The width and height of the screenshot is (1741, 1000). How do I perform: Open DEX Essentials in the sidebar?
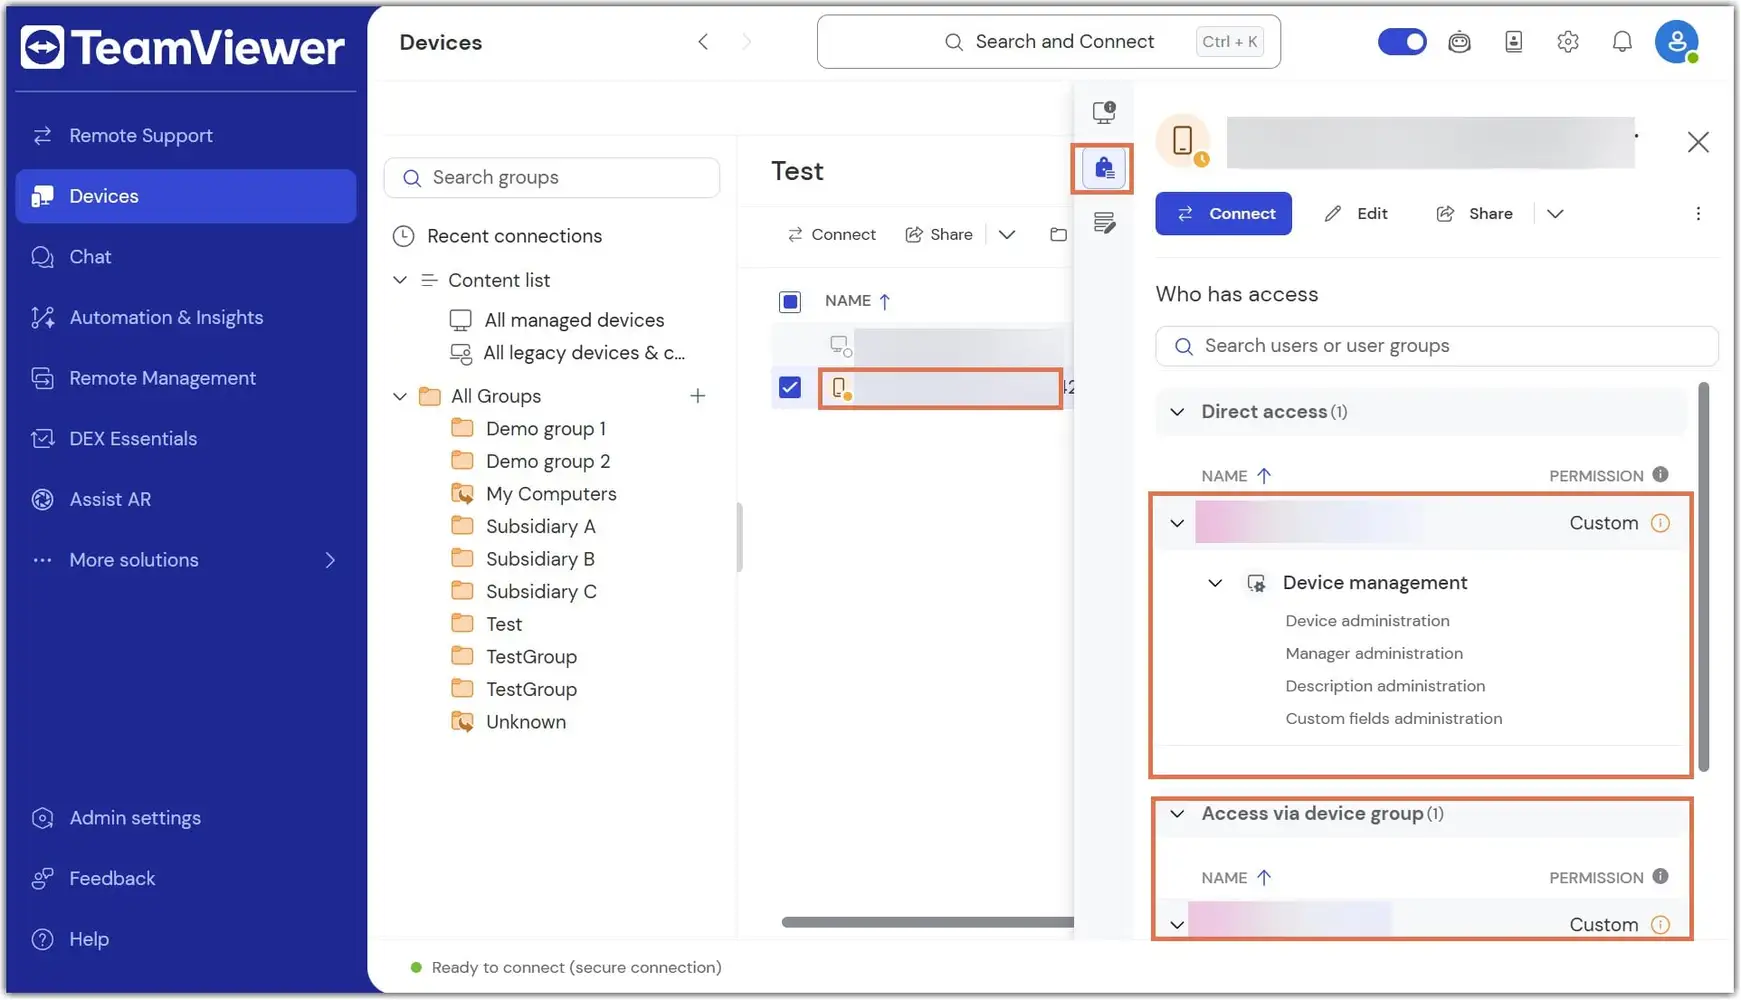pos(185,439)
